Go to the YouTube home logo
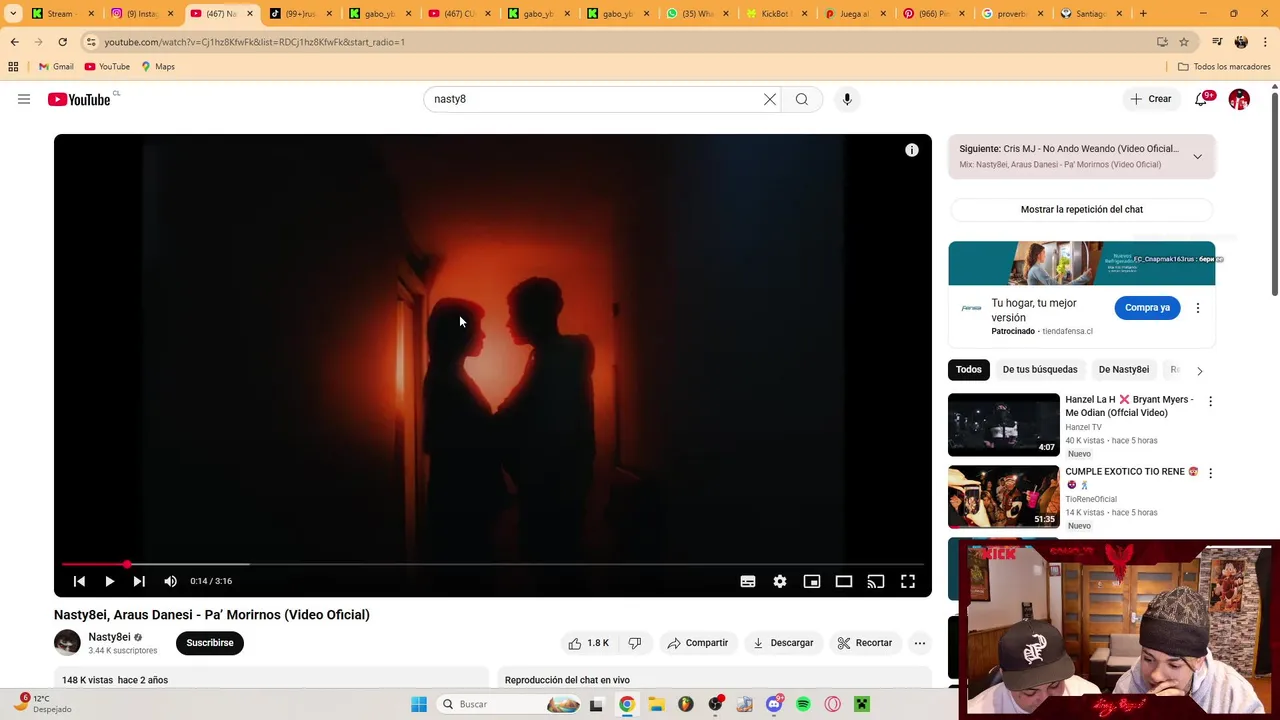 click(79, 99)
